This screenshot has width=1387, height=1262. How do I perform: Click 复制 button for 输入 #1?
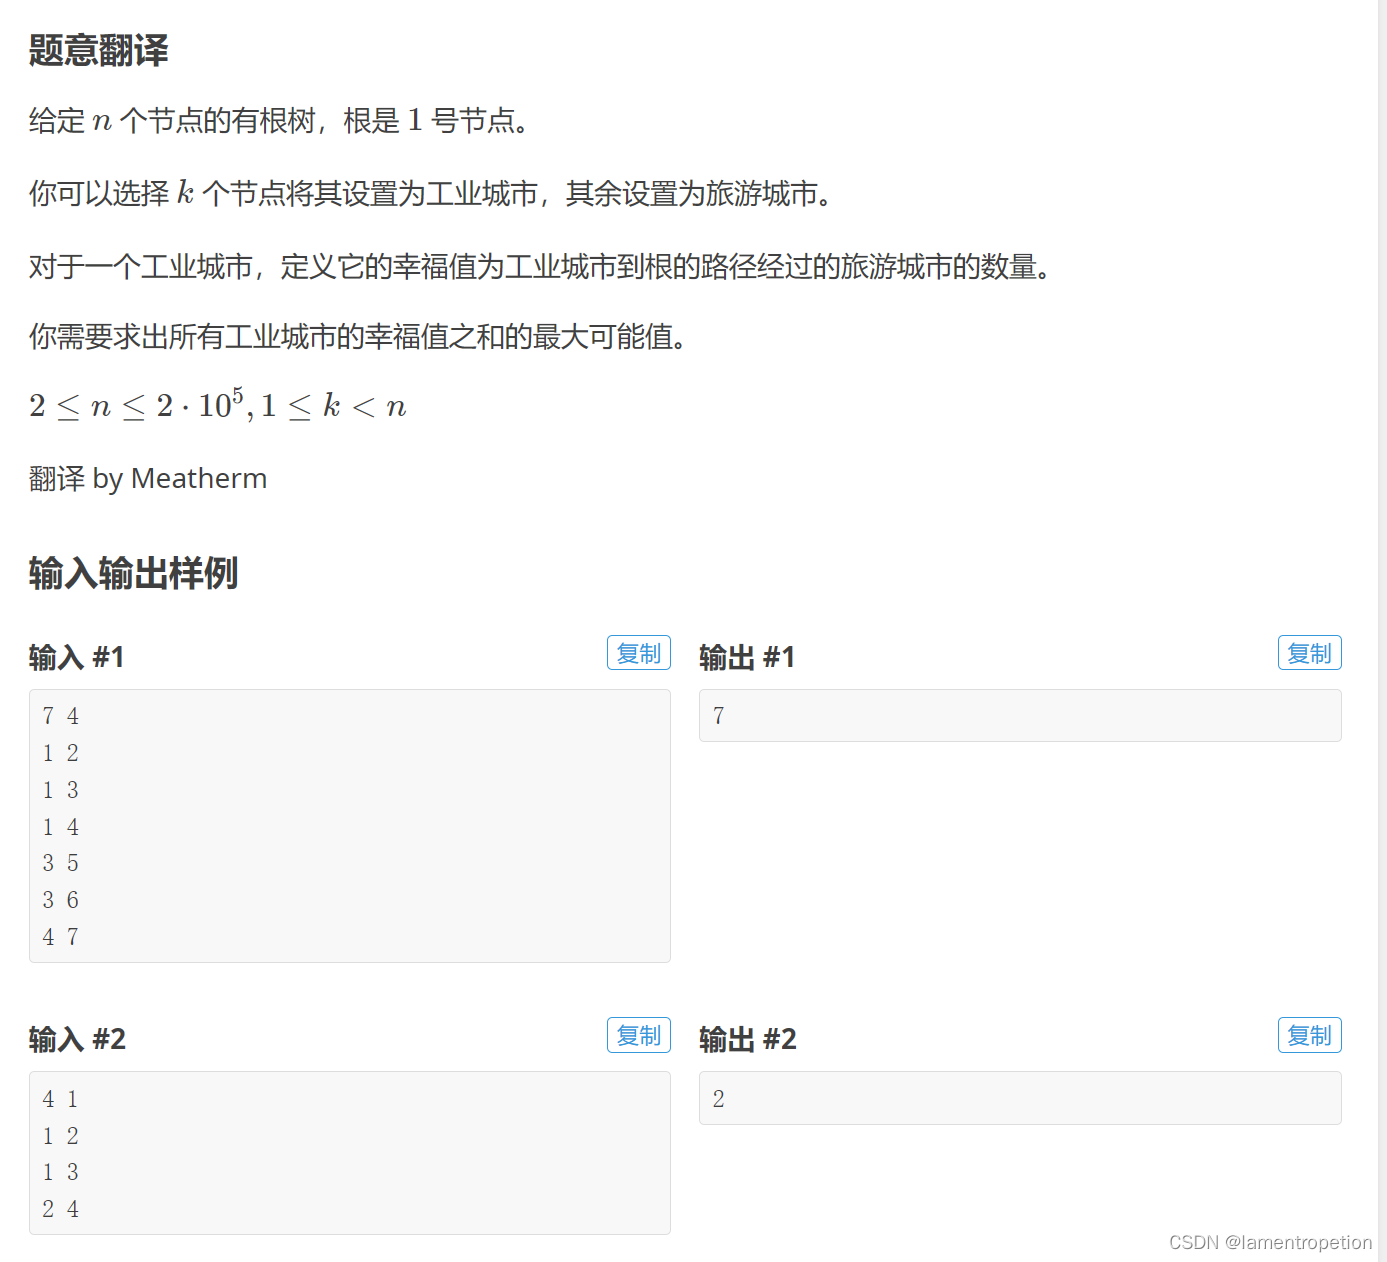point(638,652)
